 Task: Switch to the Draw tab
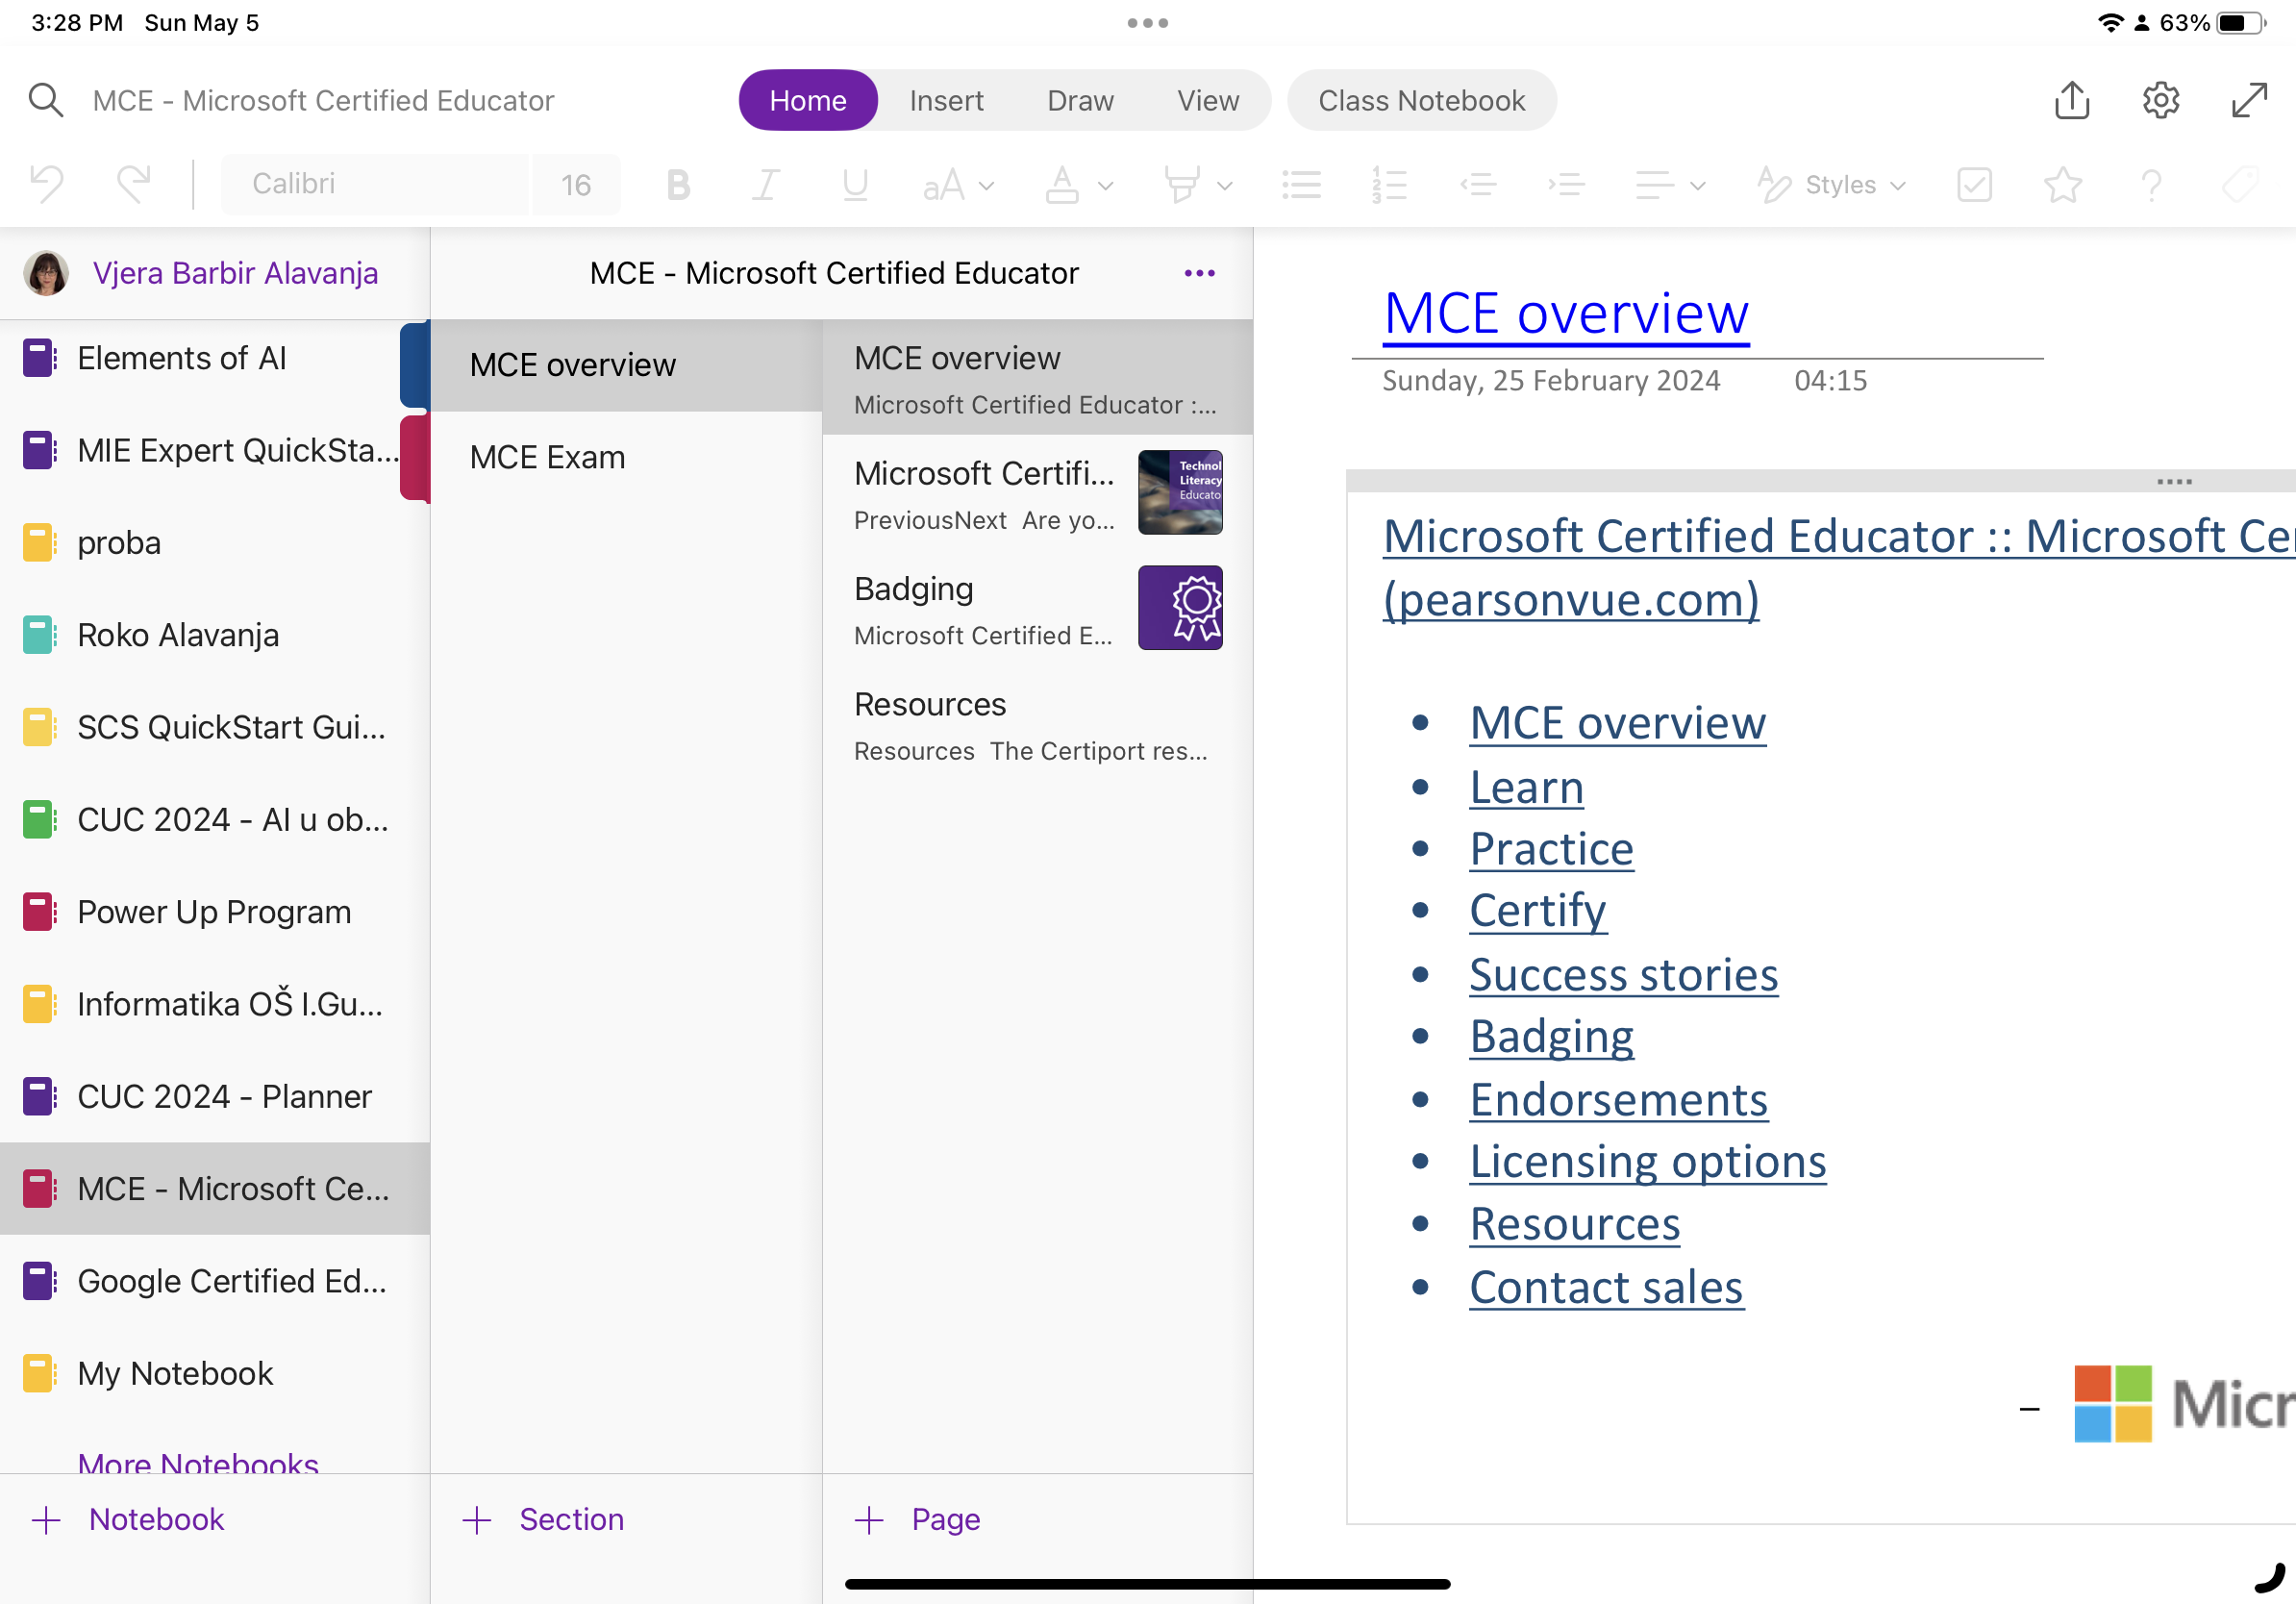point(1080,100)
